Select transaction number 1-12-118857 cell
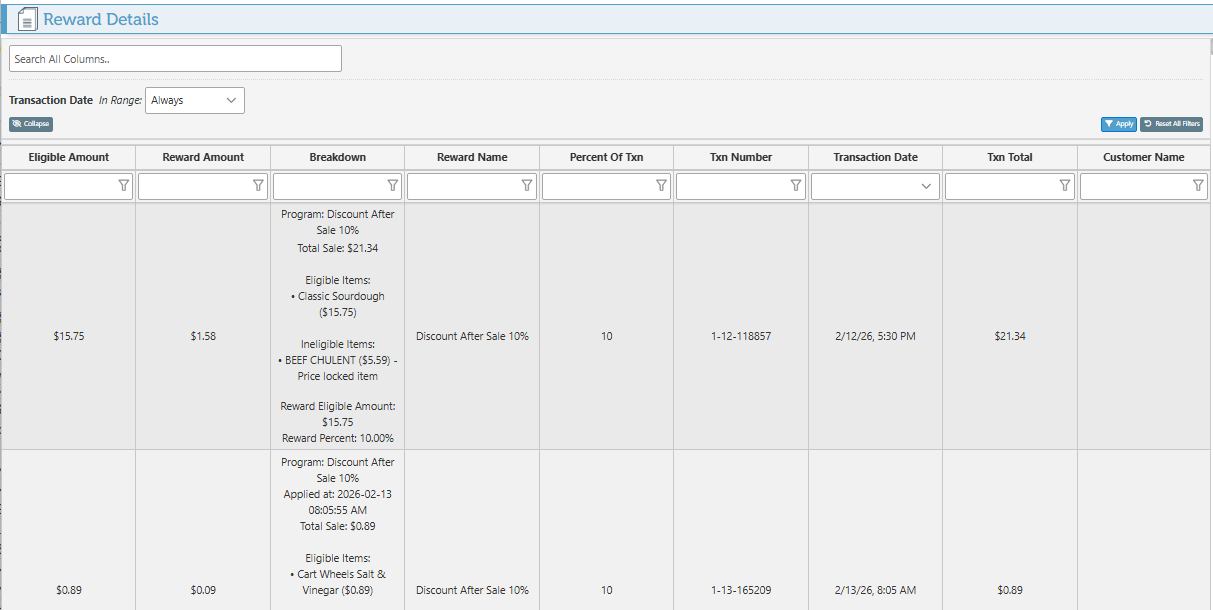 741,337
